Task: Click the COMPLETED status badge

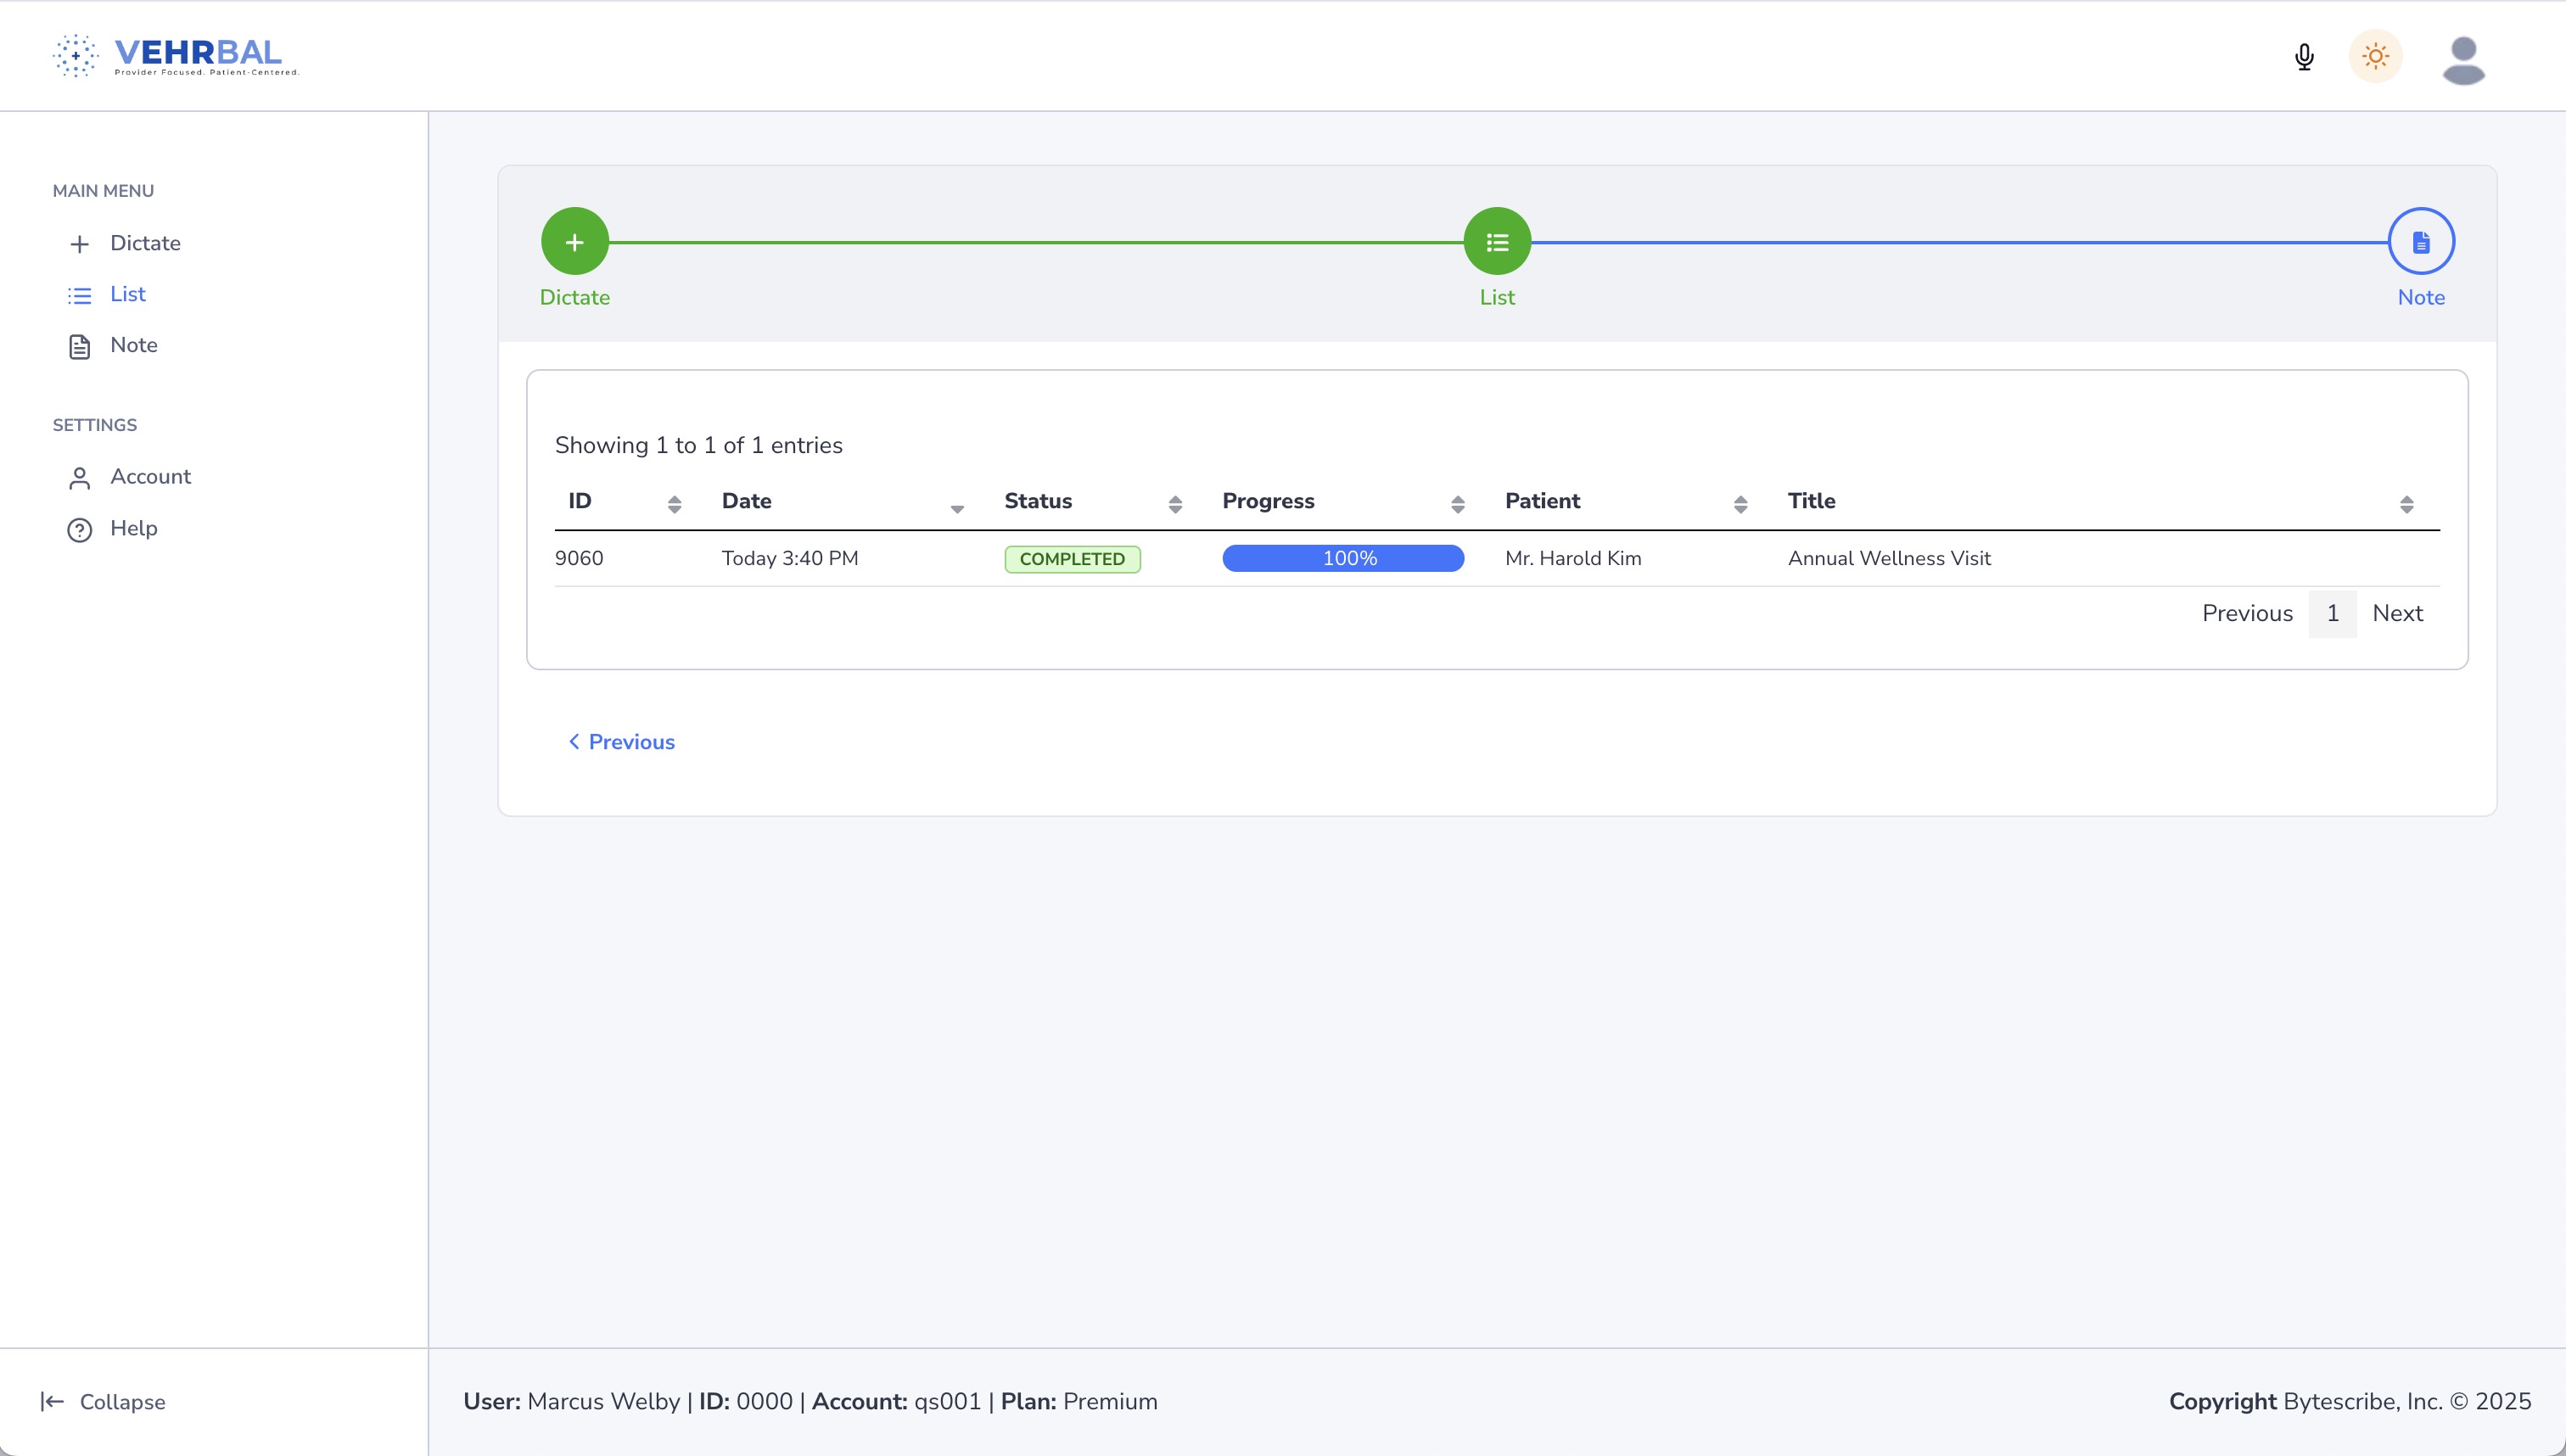Action: [1072, 559]
